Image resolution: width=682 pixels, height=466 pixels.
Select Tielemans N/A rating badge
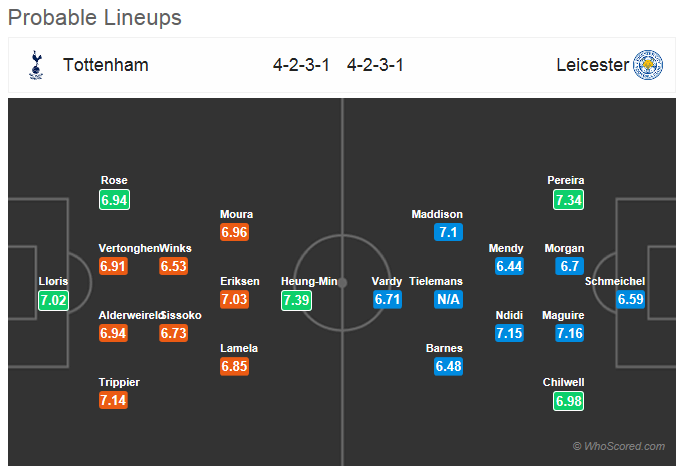tap(448, 299)
